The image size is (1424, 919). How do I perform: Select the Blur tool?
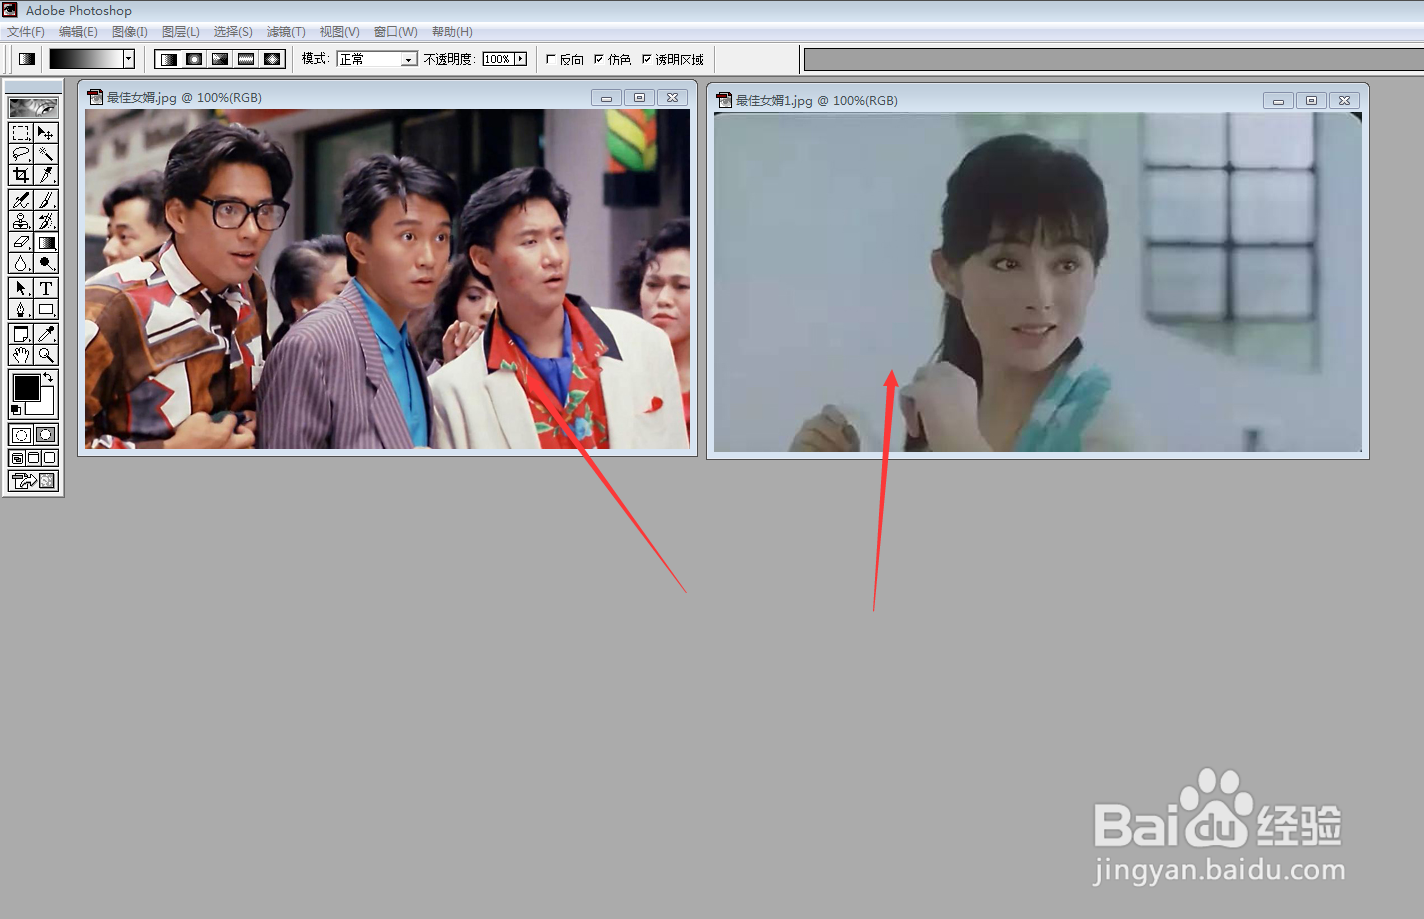click(21, 263)
